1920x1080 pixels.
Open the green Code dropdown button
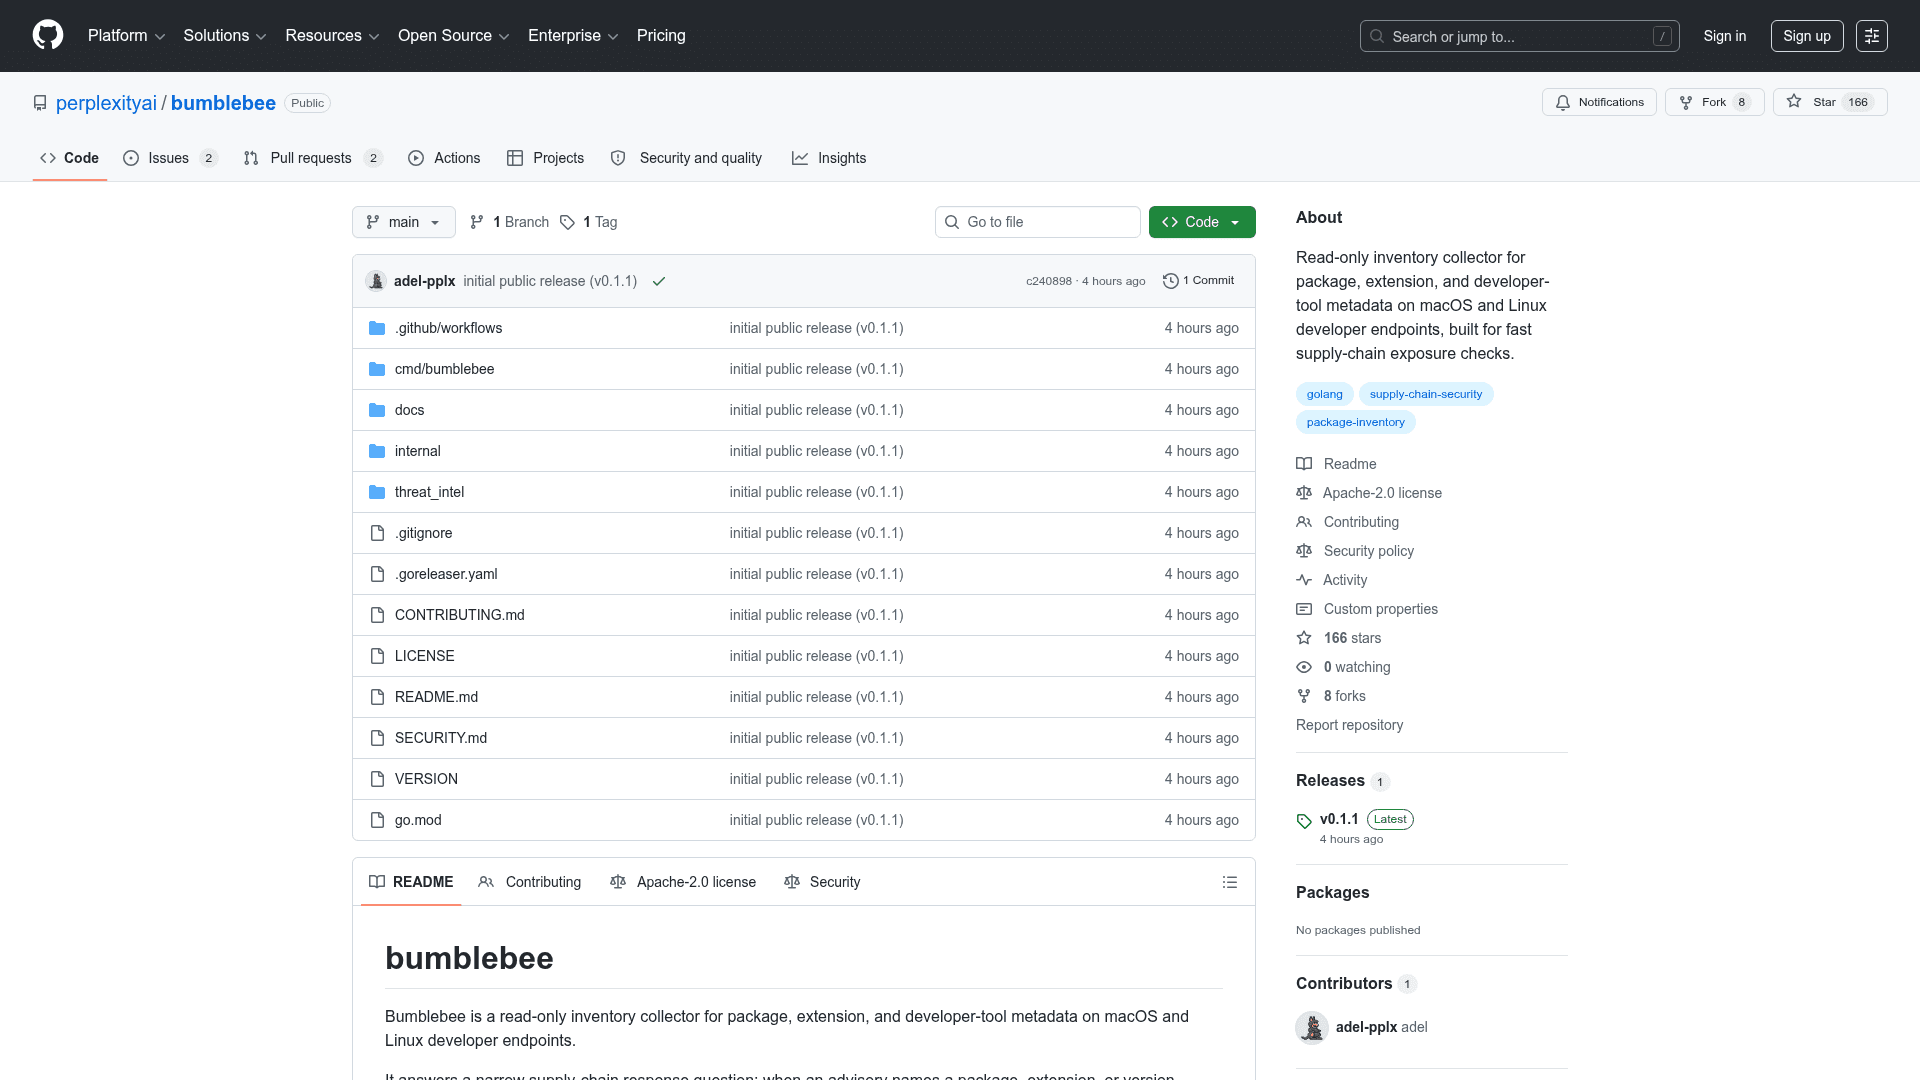(x=1202, y=222)
